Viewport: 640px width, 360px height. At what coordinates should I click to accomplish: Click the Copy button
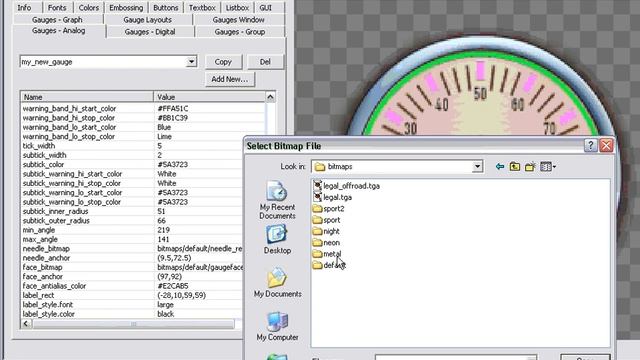click(x=223, y=62)
